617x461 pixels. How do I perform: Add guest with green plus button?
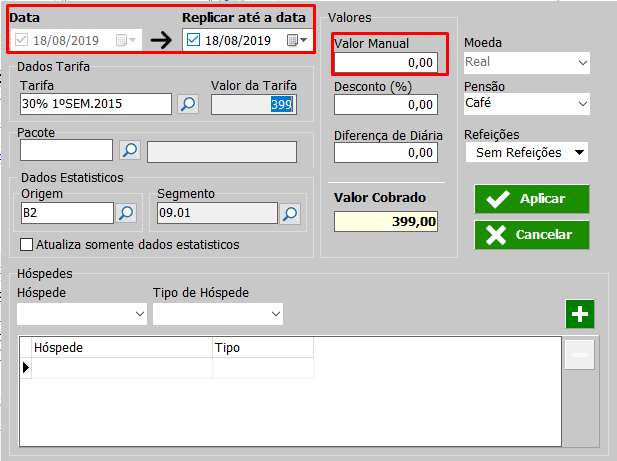[x=580, y=314]
